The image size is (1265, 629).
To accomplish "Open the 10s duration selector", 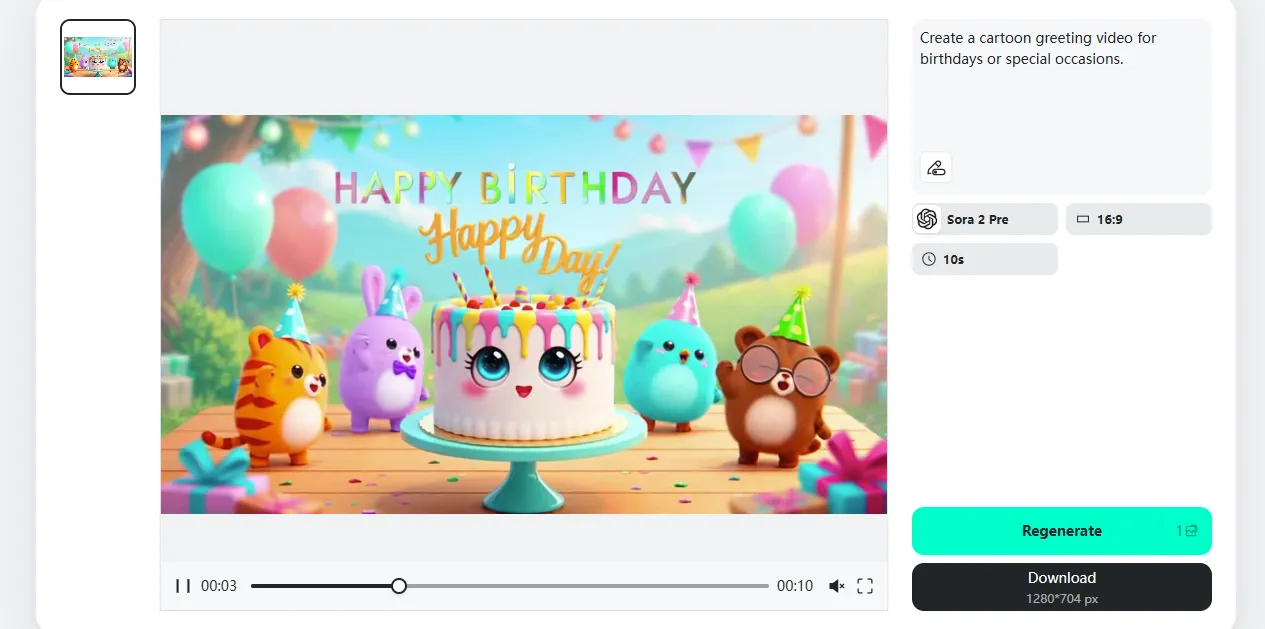I will coord(984,258).
